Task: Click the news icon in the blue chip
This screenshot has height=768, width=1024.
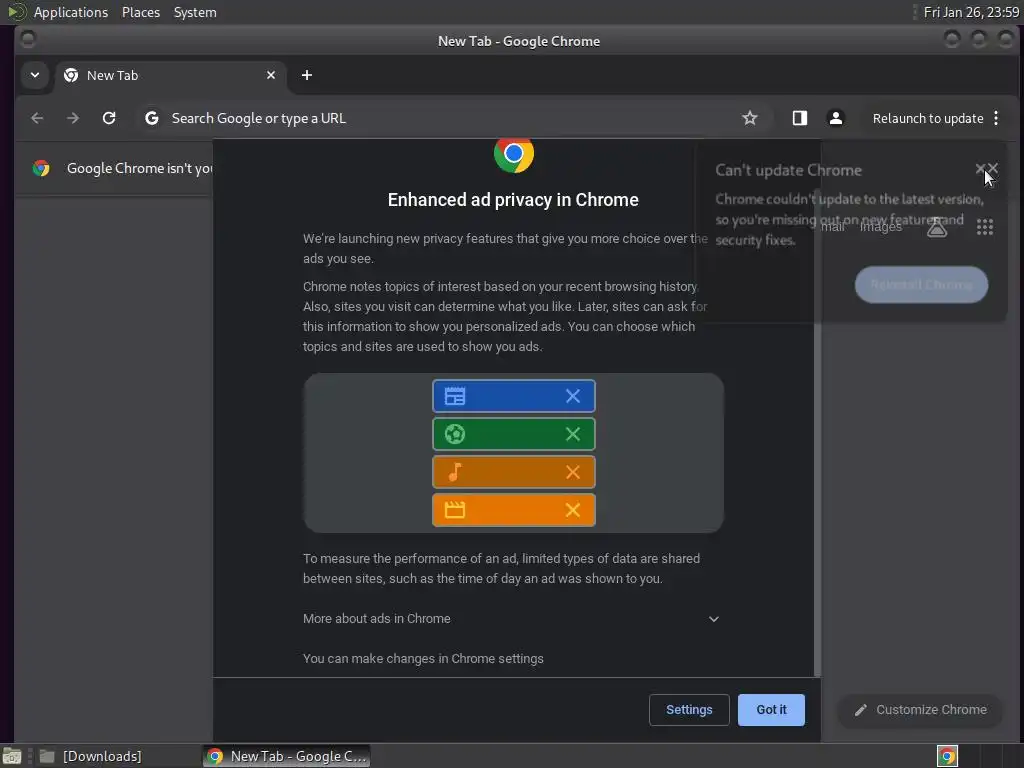Action: click(x=455, y=396)
